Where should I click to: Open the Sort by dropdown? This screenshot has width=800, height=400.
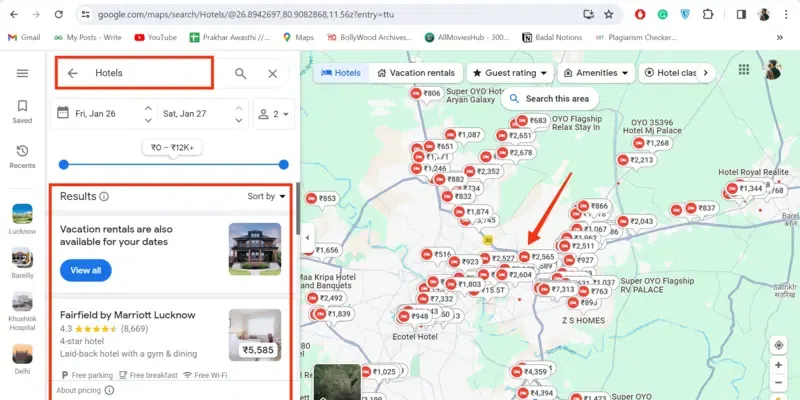pyautogui.click(x=266, y=196)
